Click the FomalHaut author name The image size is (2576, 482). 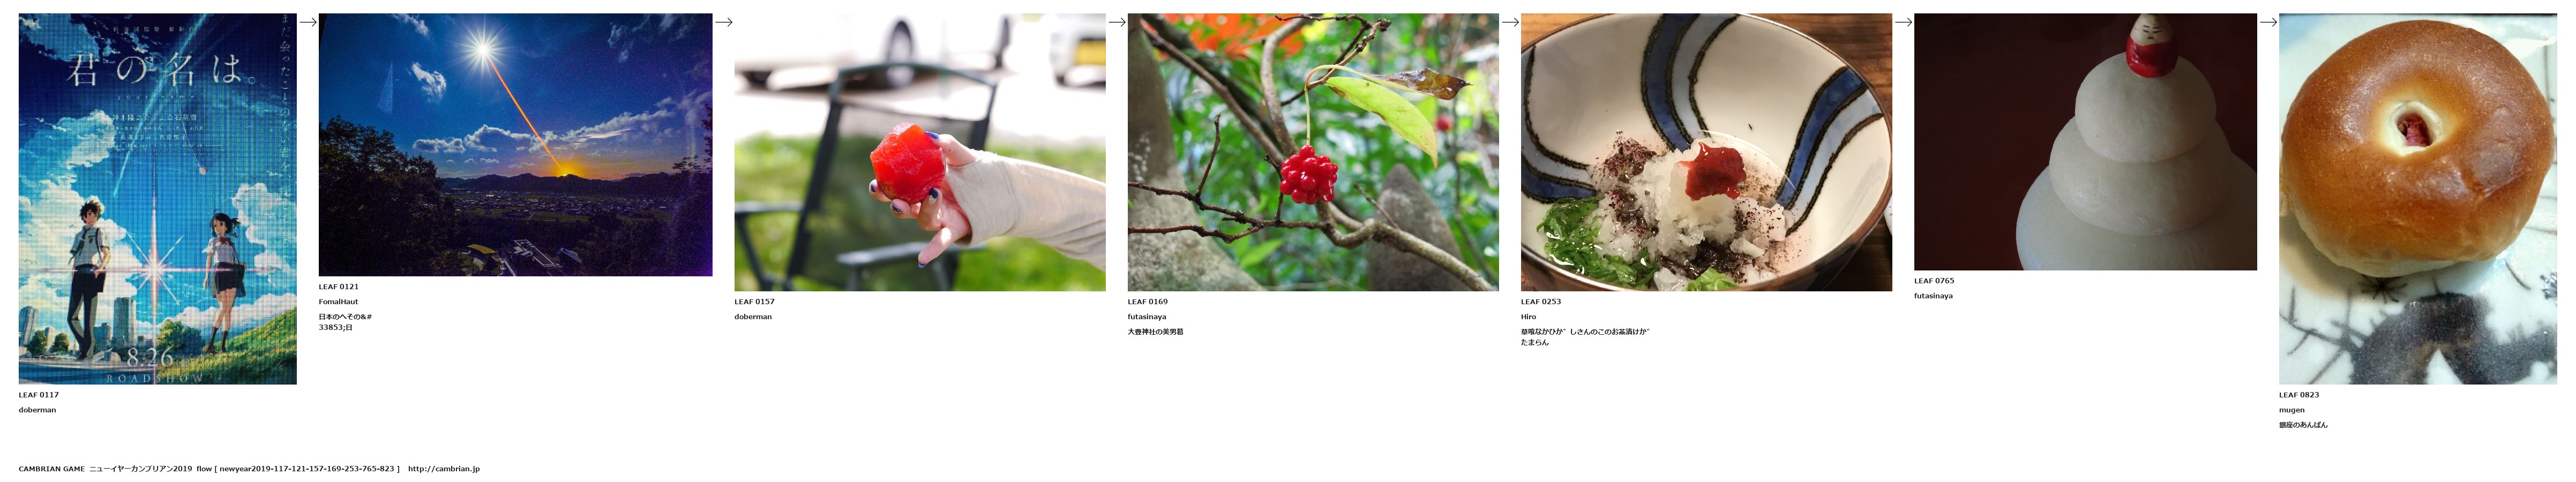[338, 302]
